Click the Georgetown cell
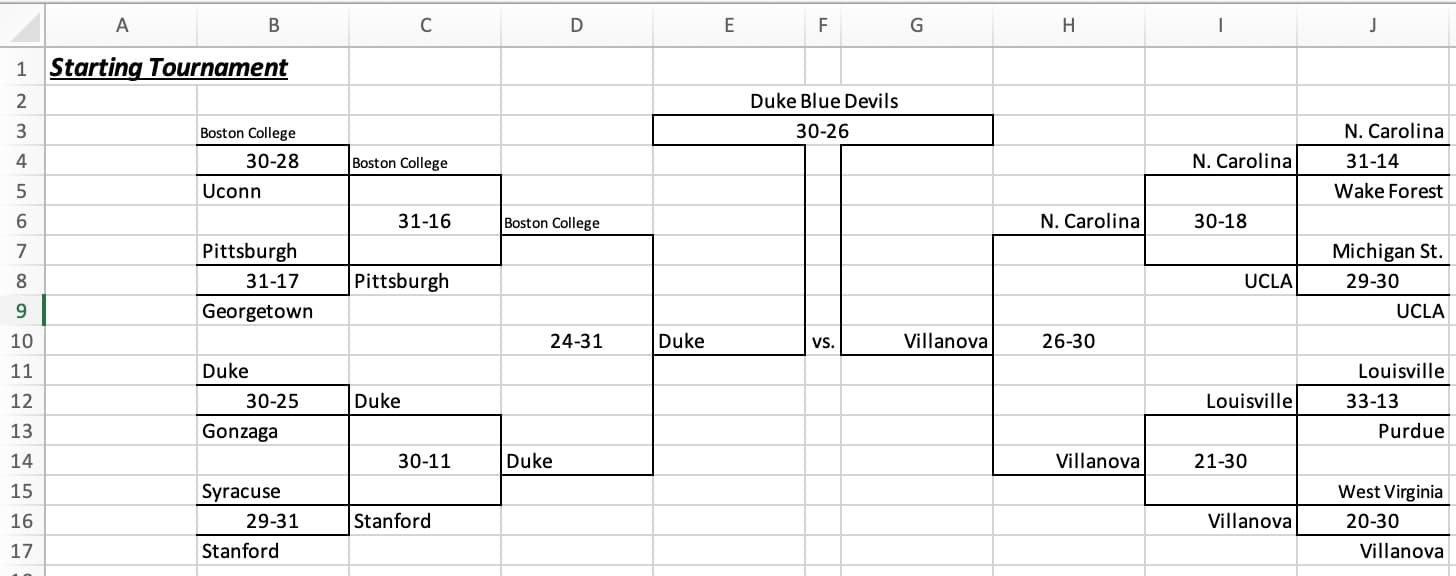 pyautogui.click(x=273, y=311)
